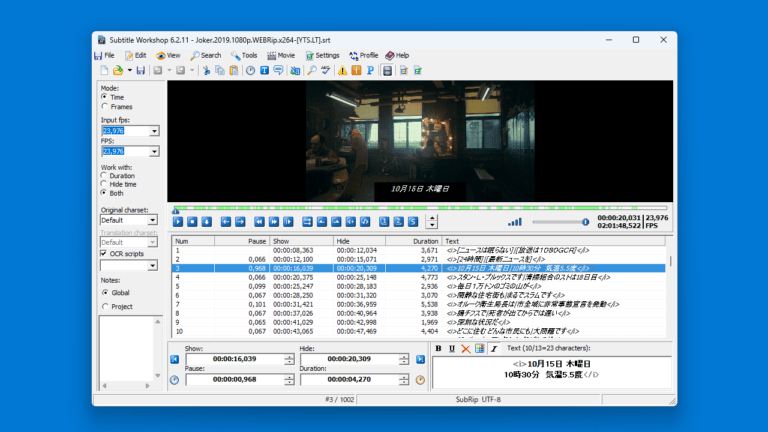
Task: Remove text tags with the red X icon
Action: tap(466, 349)
